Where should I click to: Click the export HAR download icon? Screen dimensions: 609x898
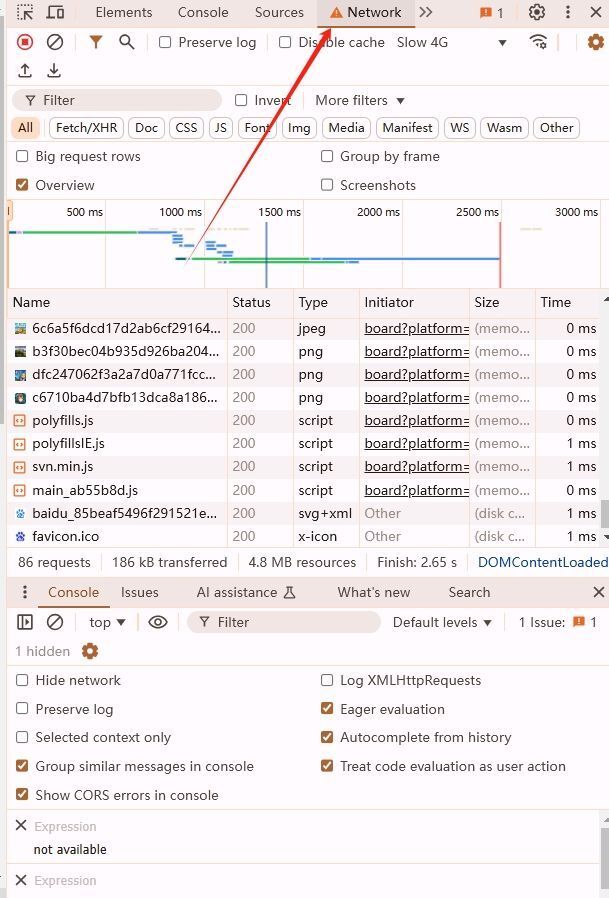54,71
